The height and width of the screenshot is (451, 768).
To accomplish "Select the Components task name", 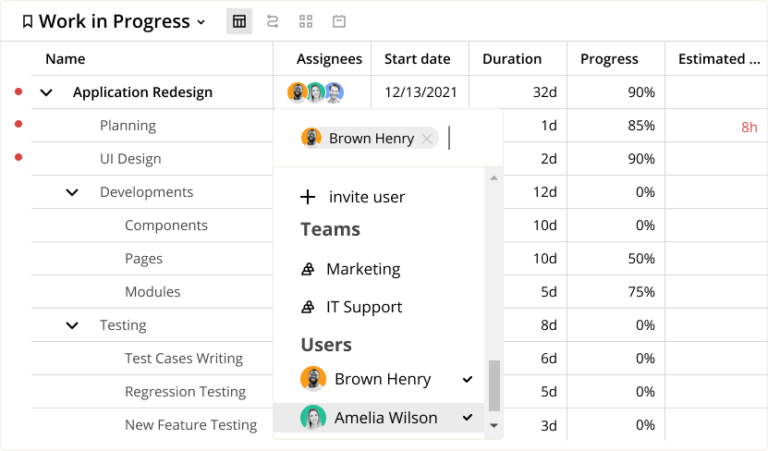I will click(166, 226).
